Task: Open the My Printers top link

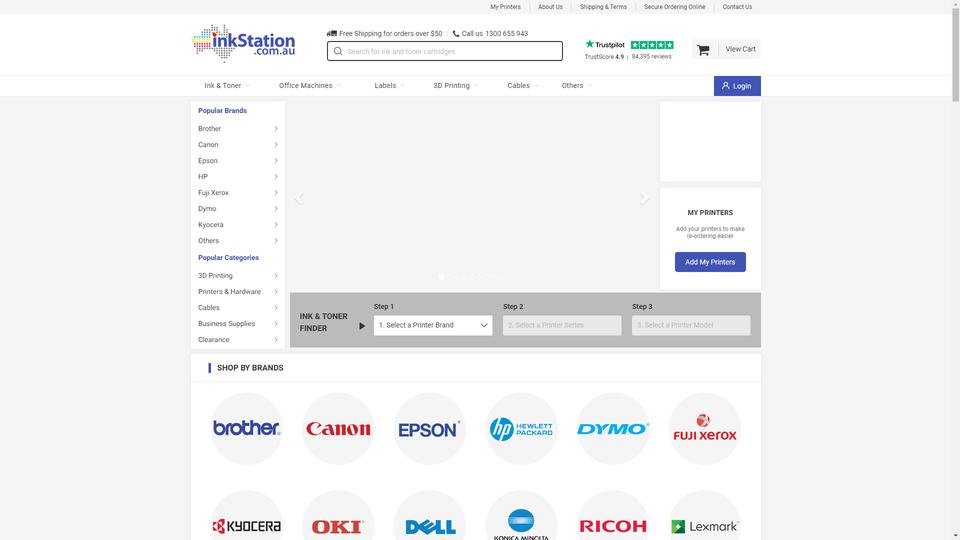Action: [505, 7]
